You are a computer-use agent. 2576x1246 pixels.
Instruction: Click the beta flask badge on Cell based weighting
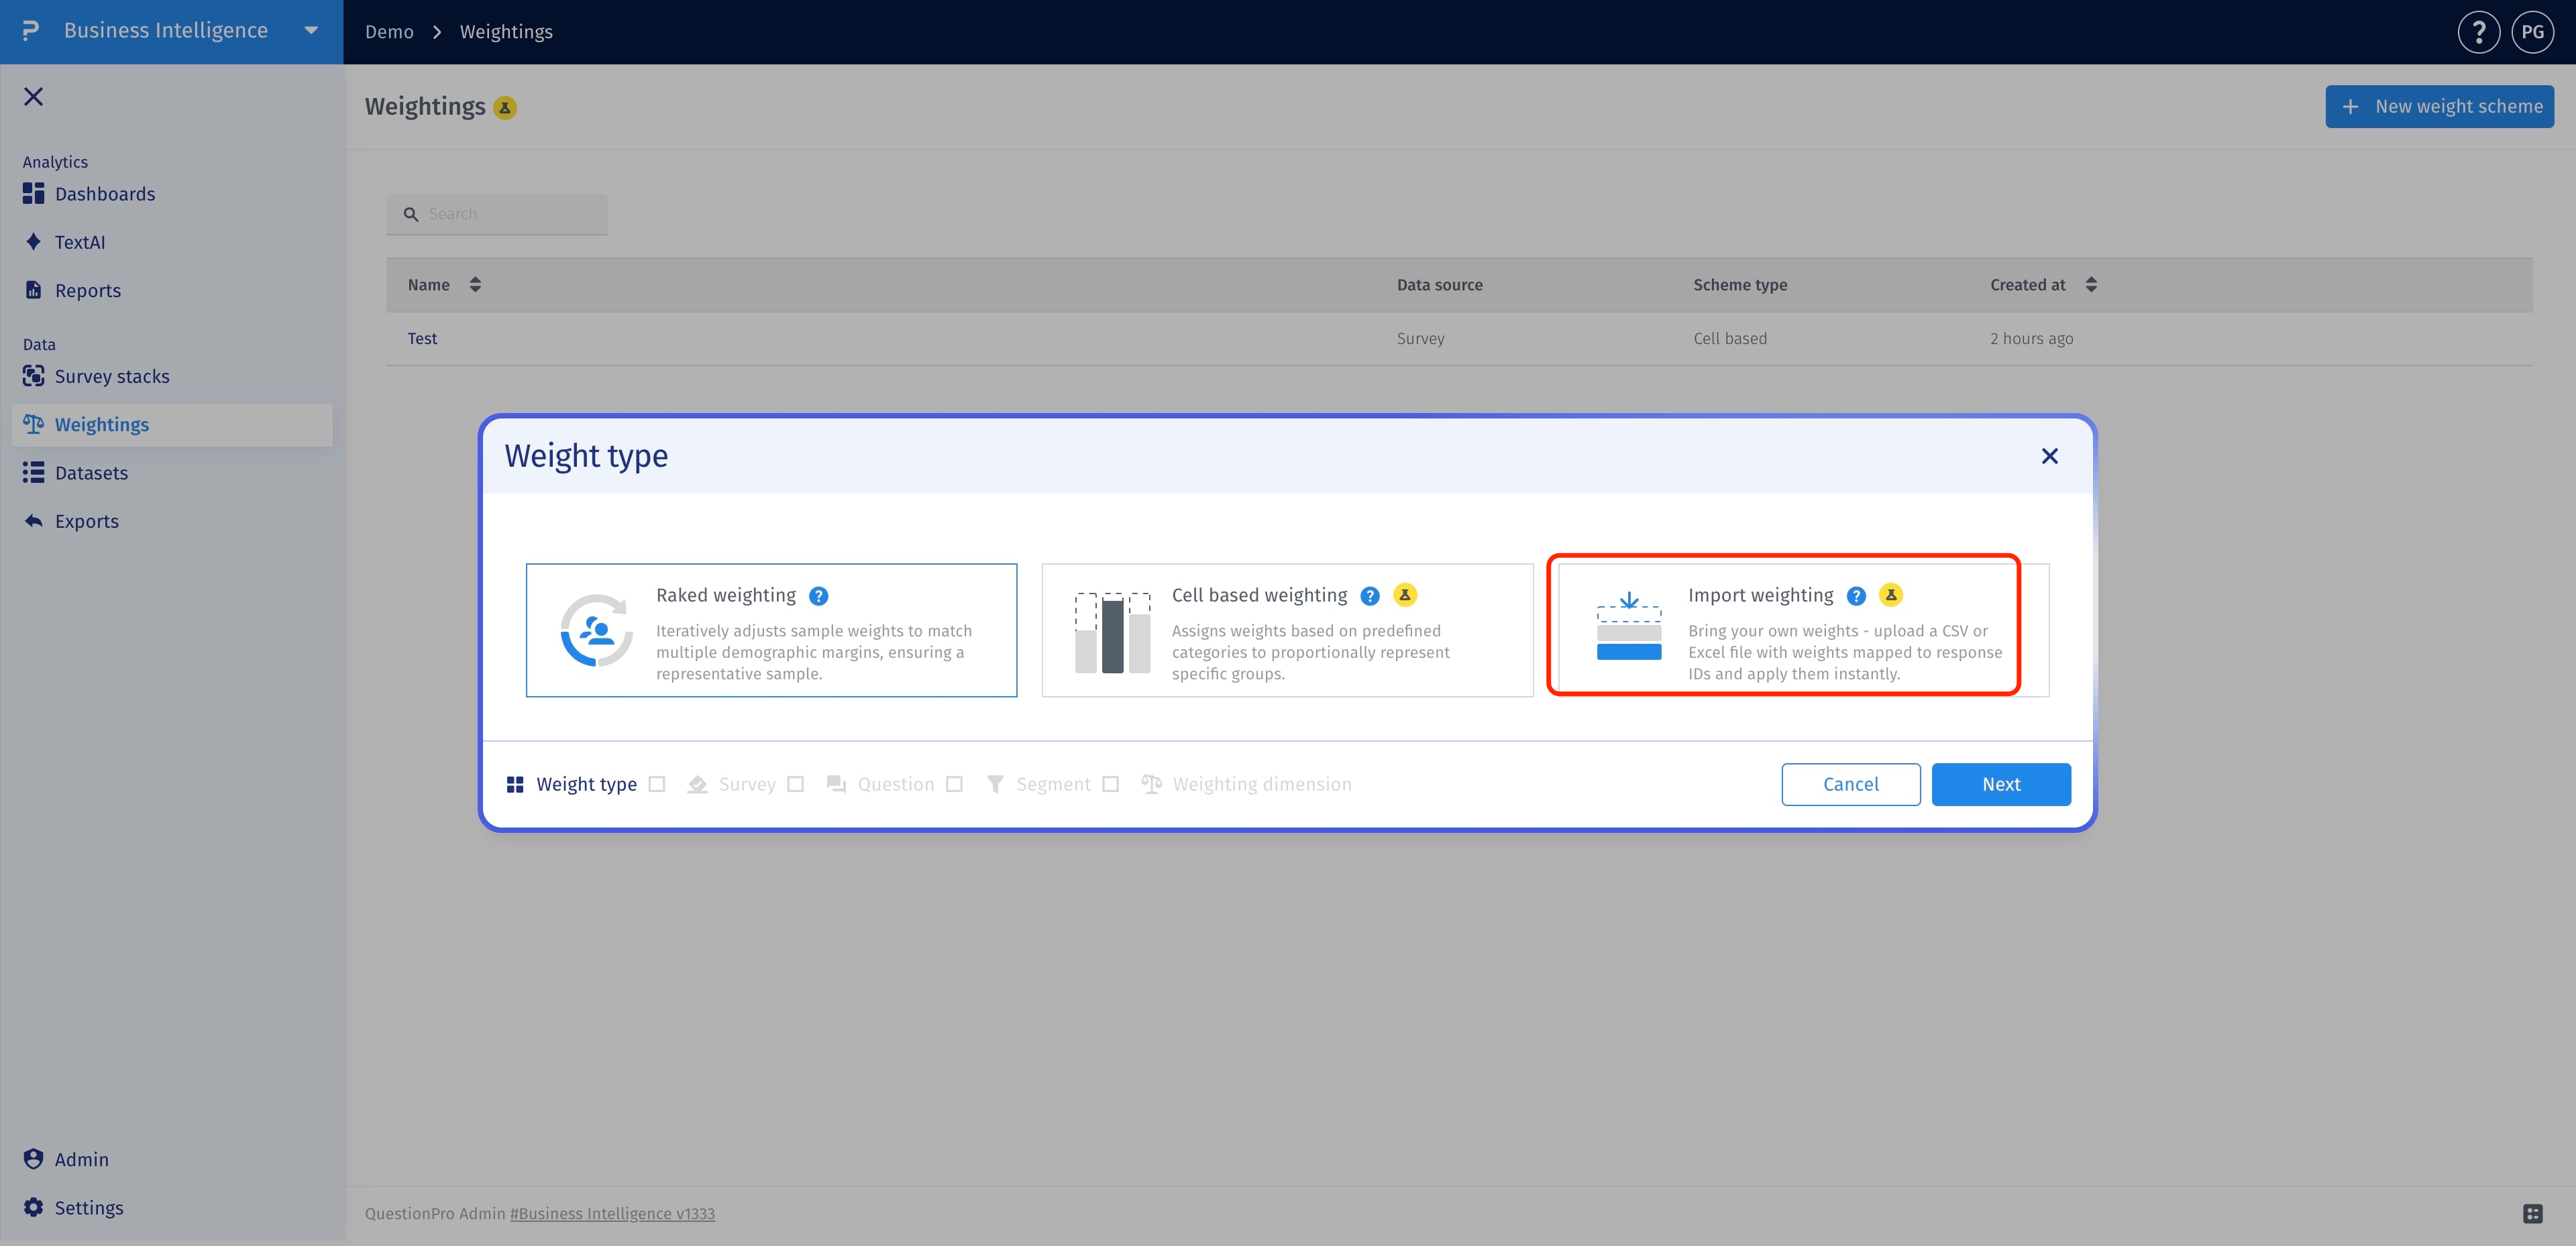1404,595
